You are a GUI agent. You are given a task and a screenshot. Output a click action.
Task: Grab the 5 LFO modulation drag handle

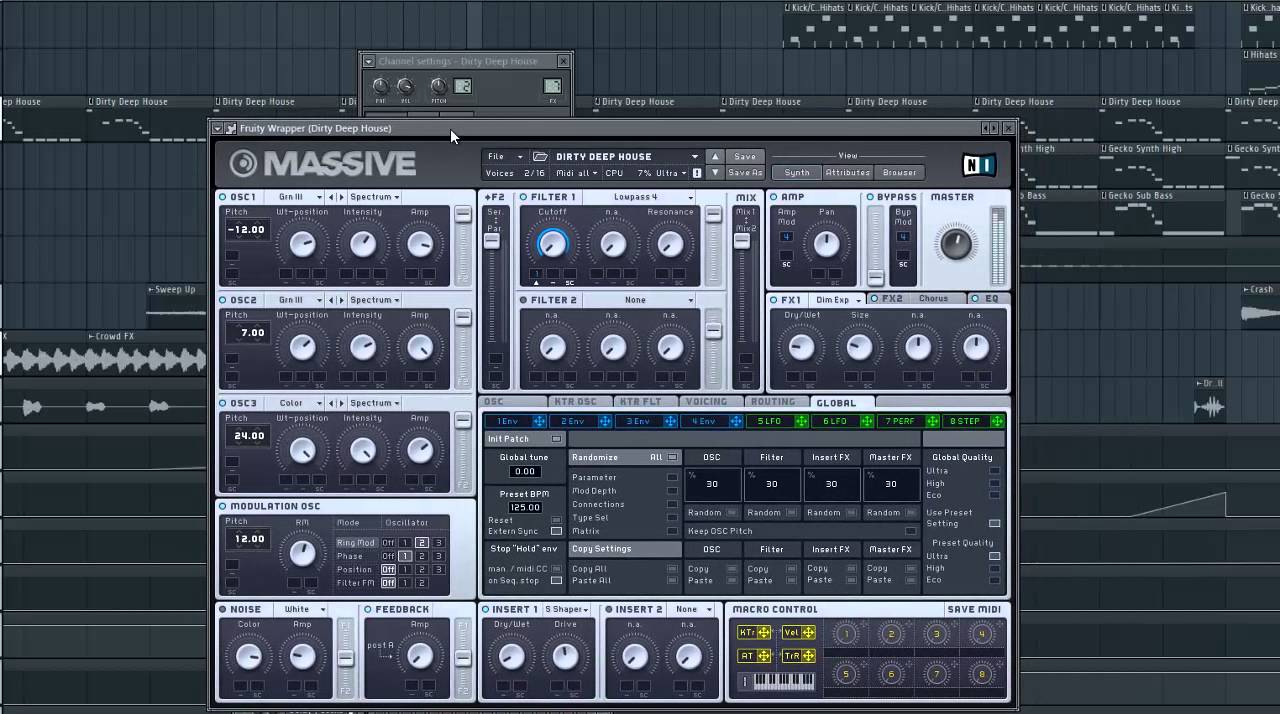tap(801, 421)
